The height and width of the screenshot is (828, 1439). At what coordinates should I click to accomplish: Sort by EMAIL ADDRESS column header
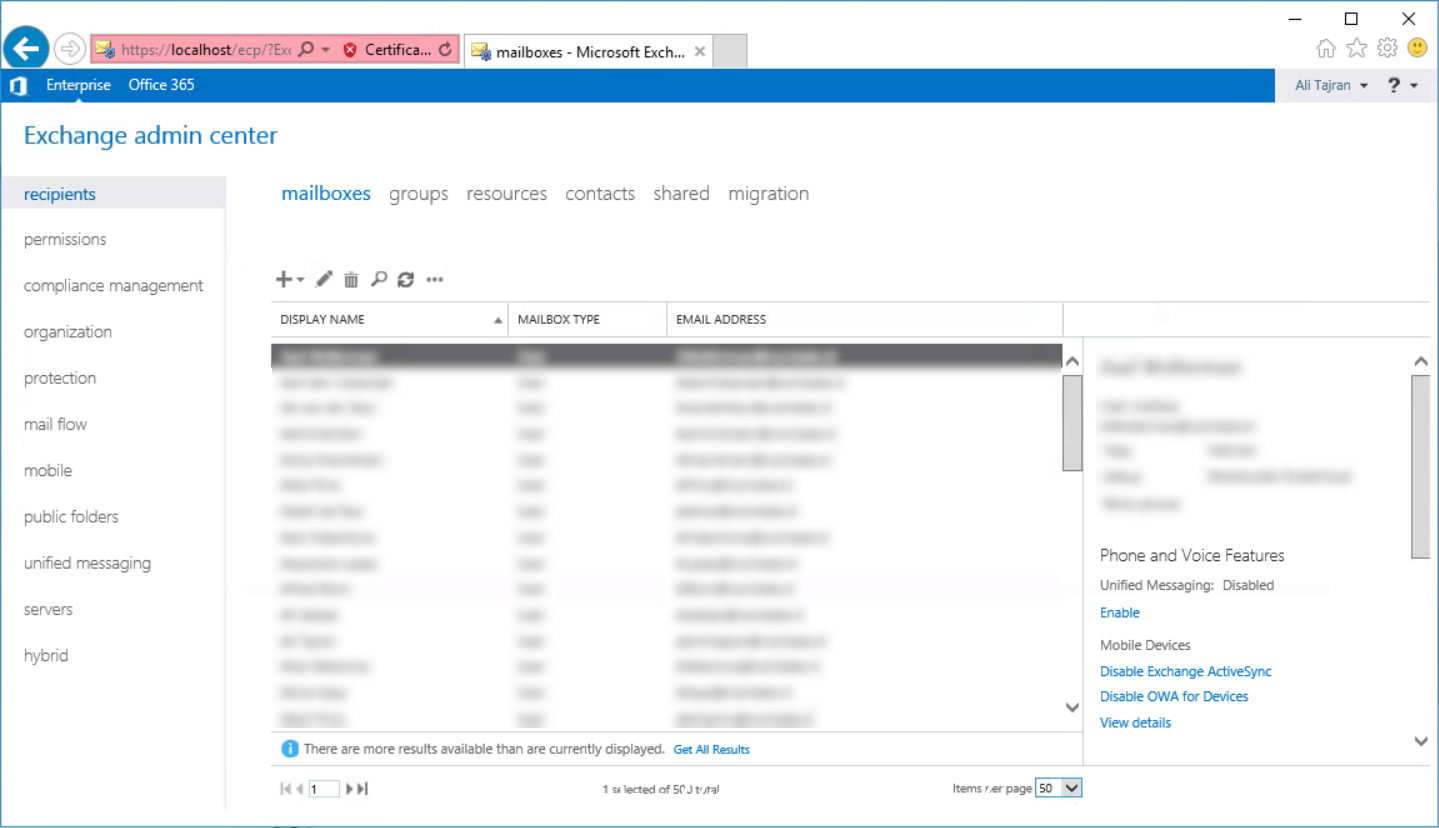coord(865,320)
